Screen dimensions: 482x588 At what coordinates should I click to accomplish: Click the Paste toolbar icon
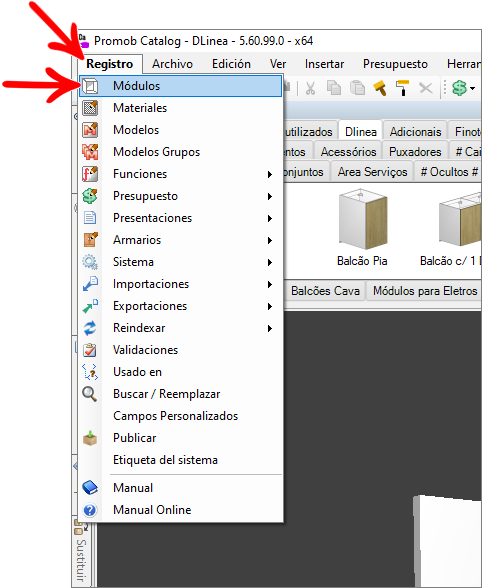point(357,88)
